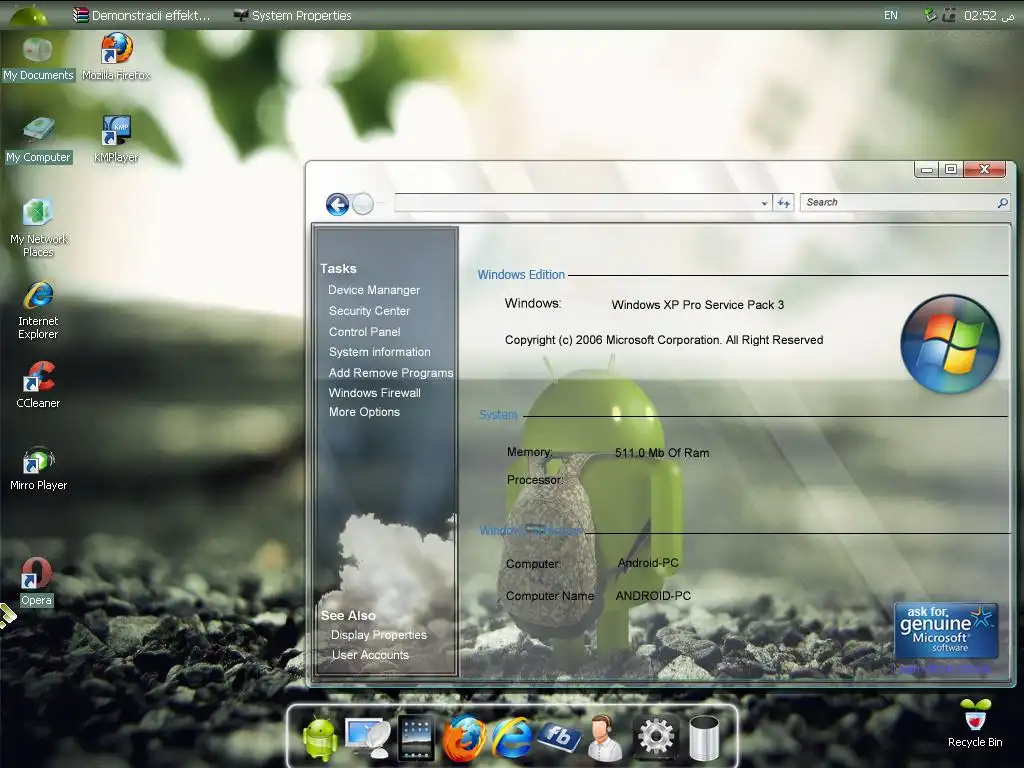Launch Internet Explorer desktop icon
The height and width of the screenshot is (768, 1024).
coord(38,310)
